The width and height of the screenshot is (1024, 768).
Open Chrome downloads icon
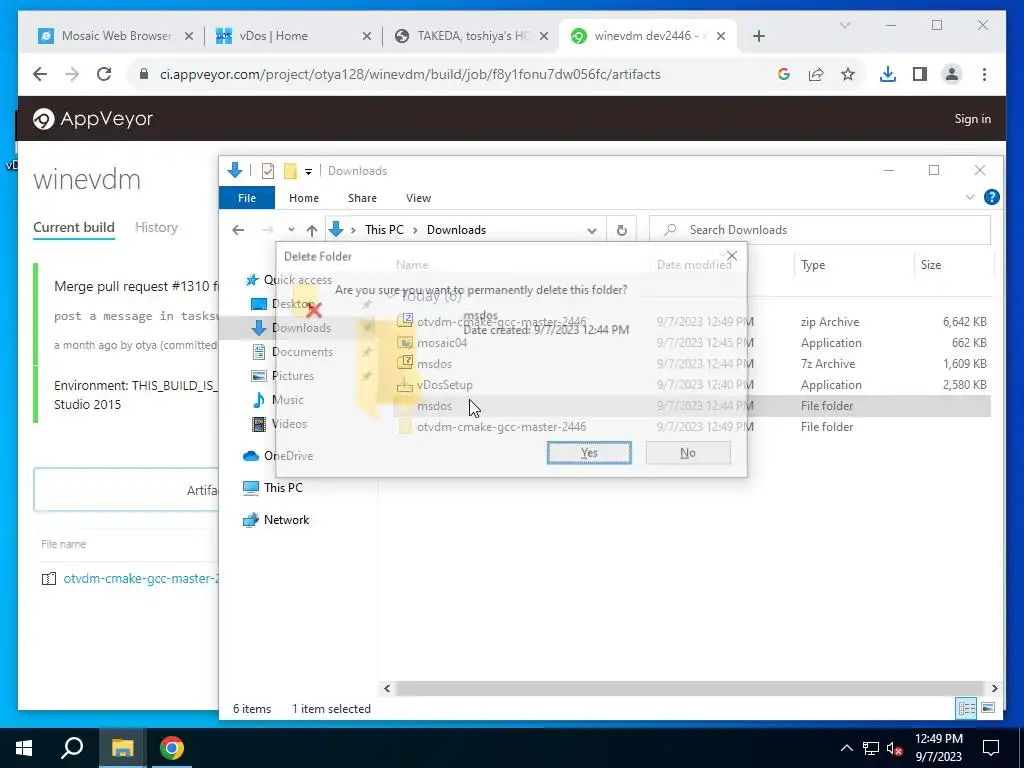(x=888, y=74)
